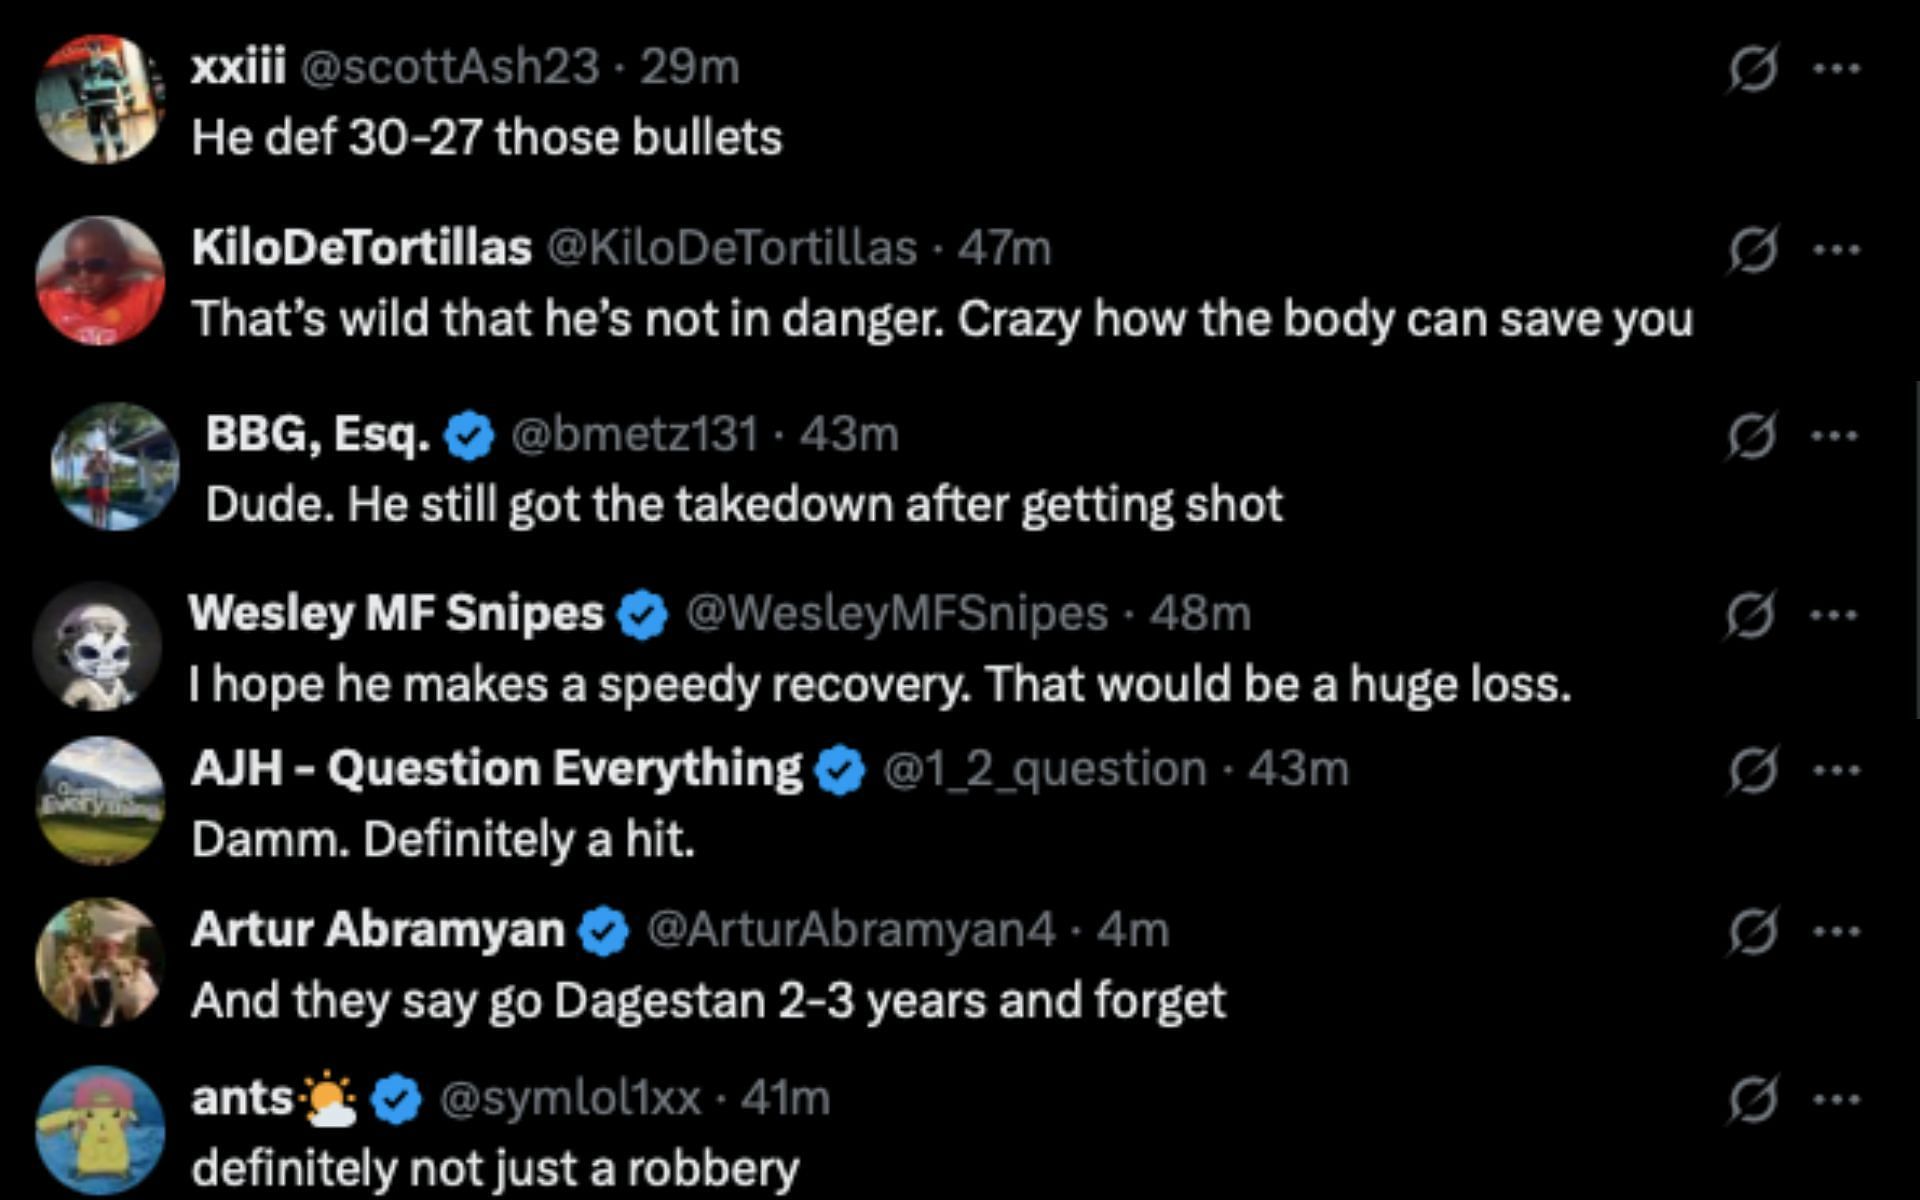
Task: Click the Grok icon on Wesley MF Snipes's tweet
Action: 1750,614
